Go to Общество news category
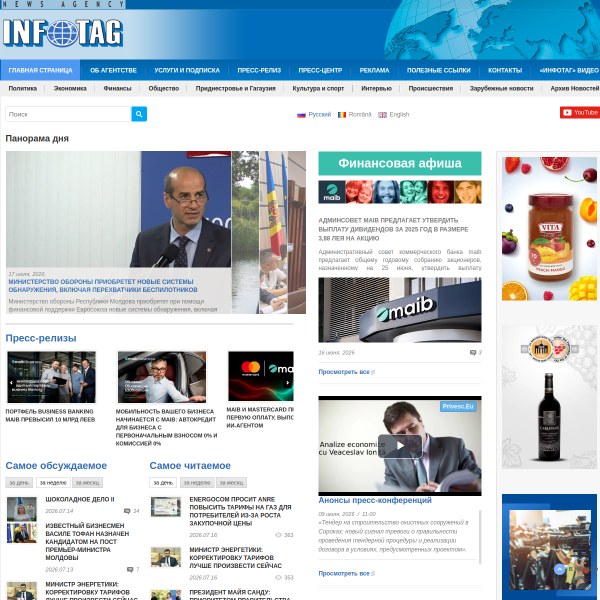 pos(164,88)
